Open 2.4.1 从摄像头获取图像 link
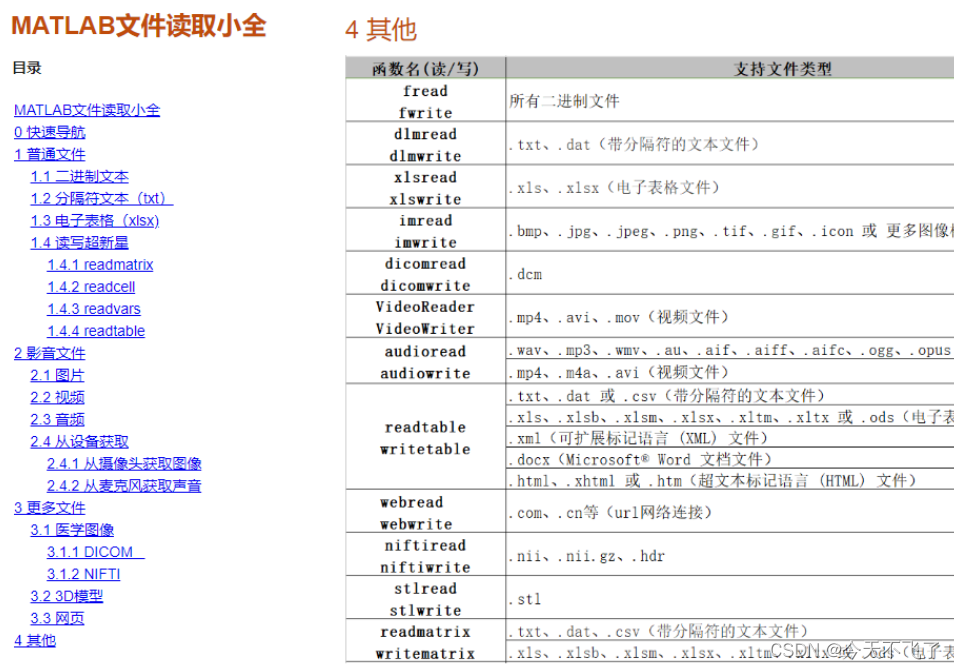This screenshot has width=954, height=669. click(124, 463)
